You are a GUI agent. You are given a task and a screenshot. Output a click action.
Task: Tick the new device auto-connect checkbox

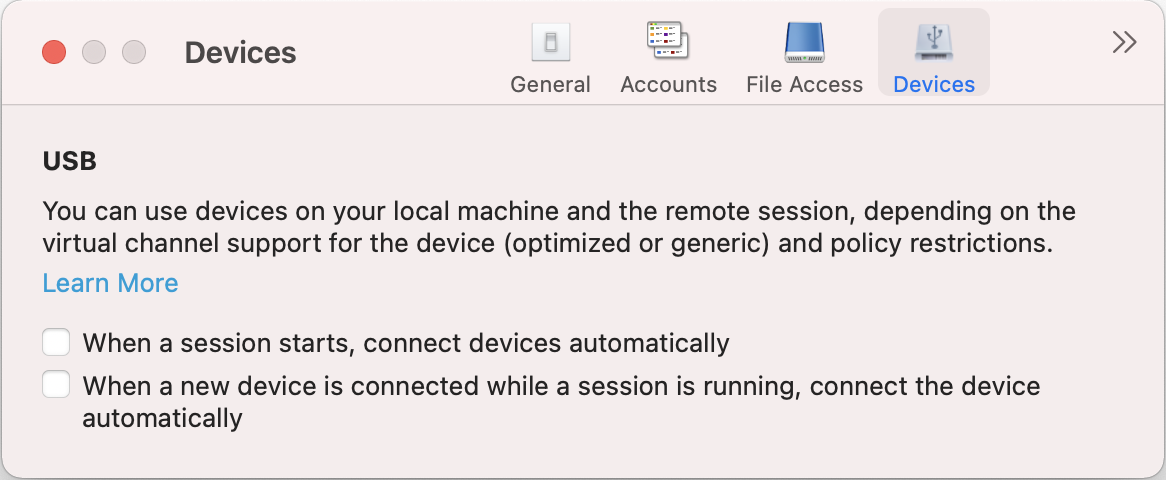click(56, 385)
